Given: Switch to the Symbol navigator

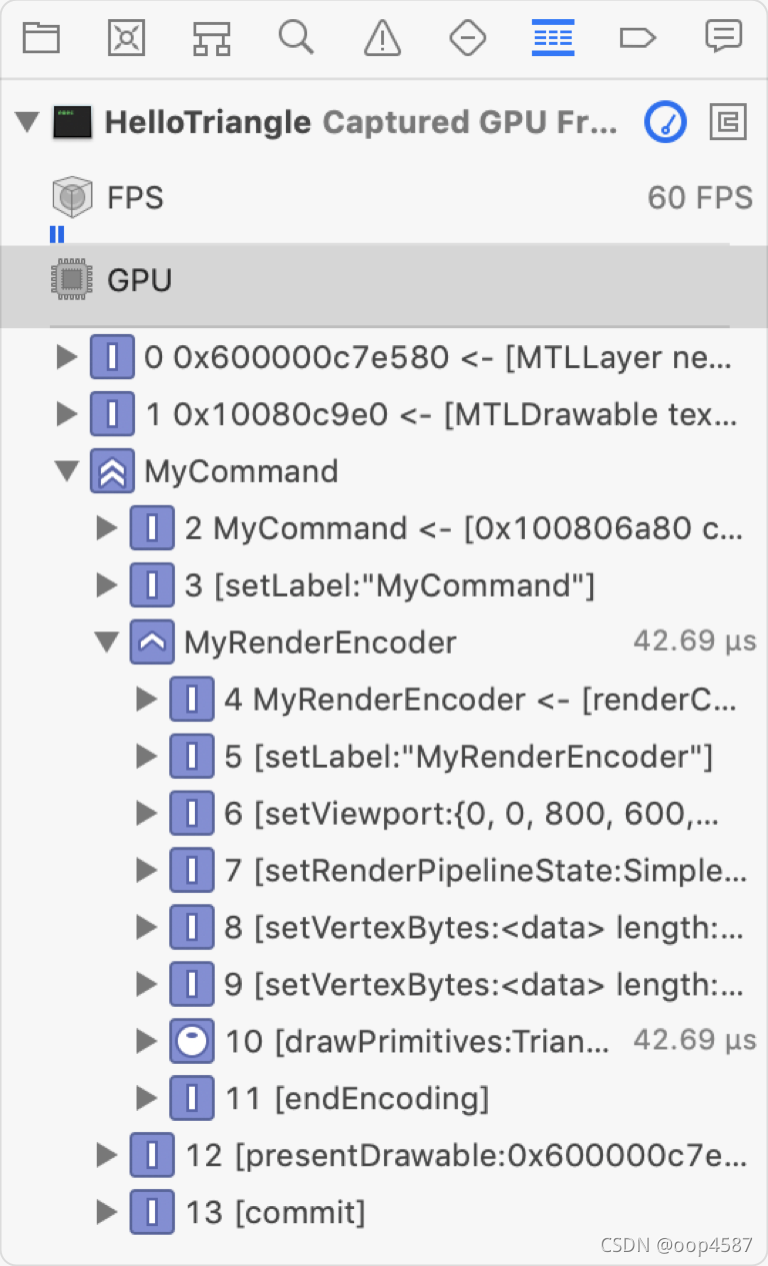Looking at the screenshot, I should coord(211,38).
